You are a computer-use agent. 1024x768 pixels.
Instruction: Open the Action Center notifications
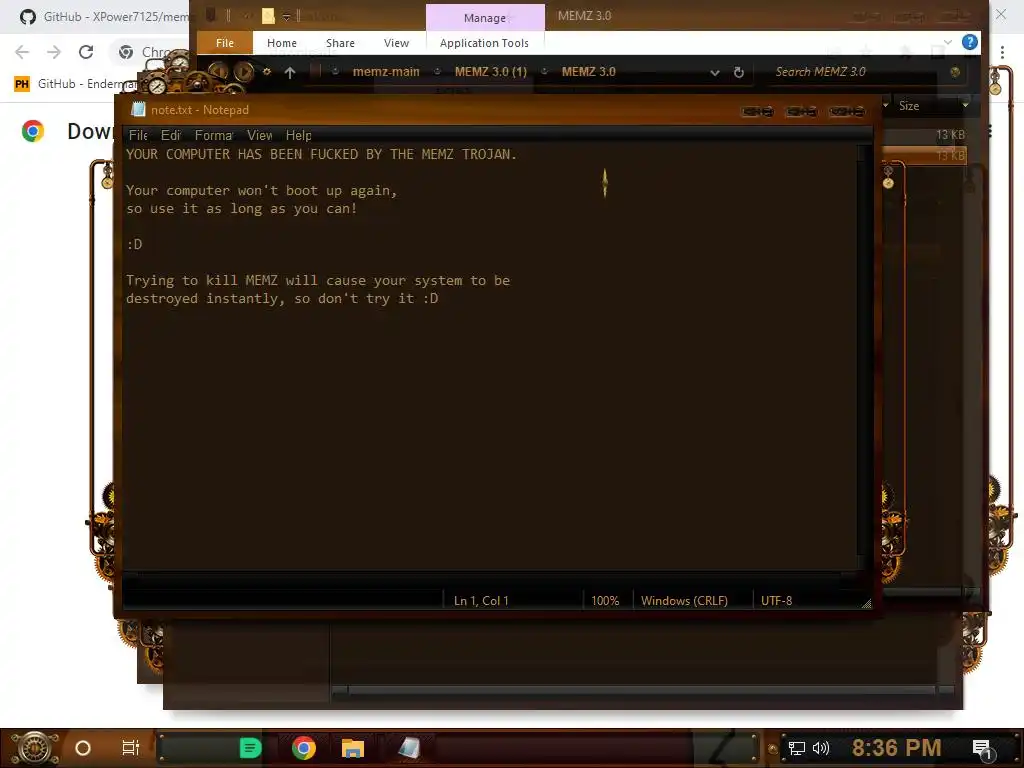tap(982, 749)
